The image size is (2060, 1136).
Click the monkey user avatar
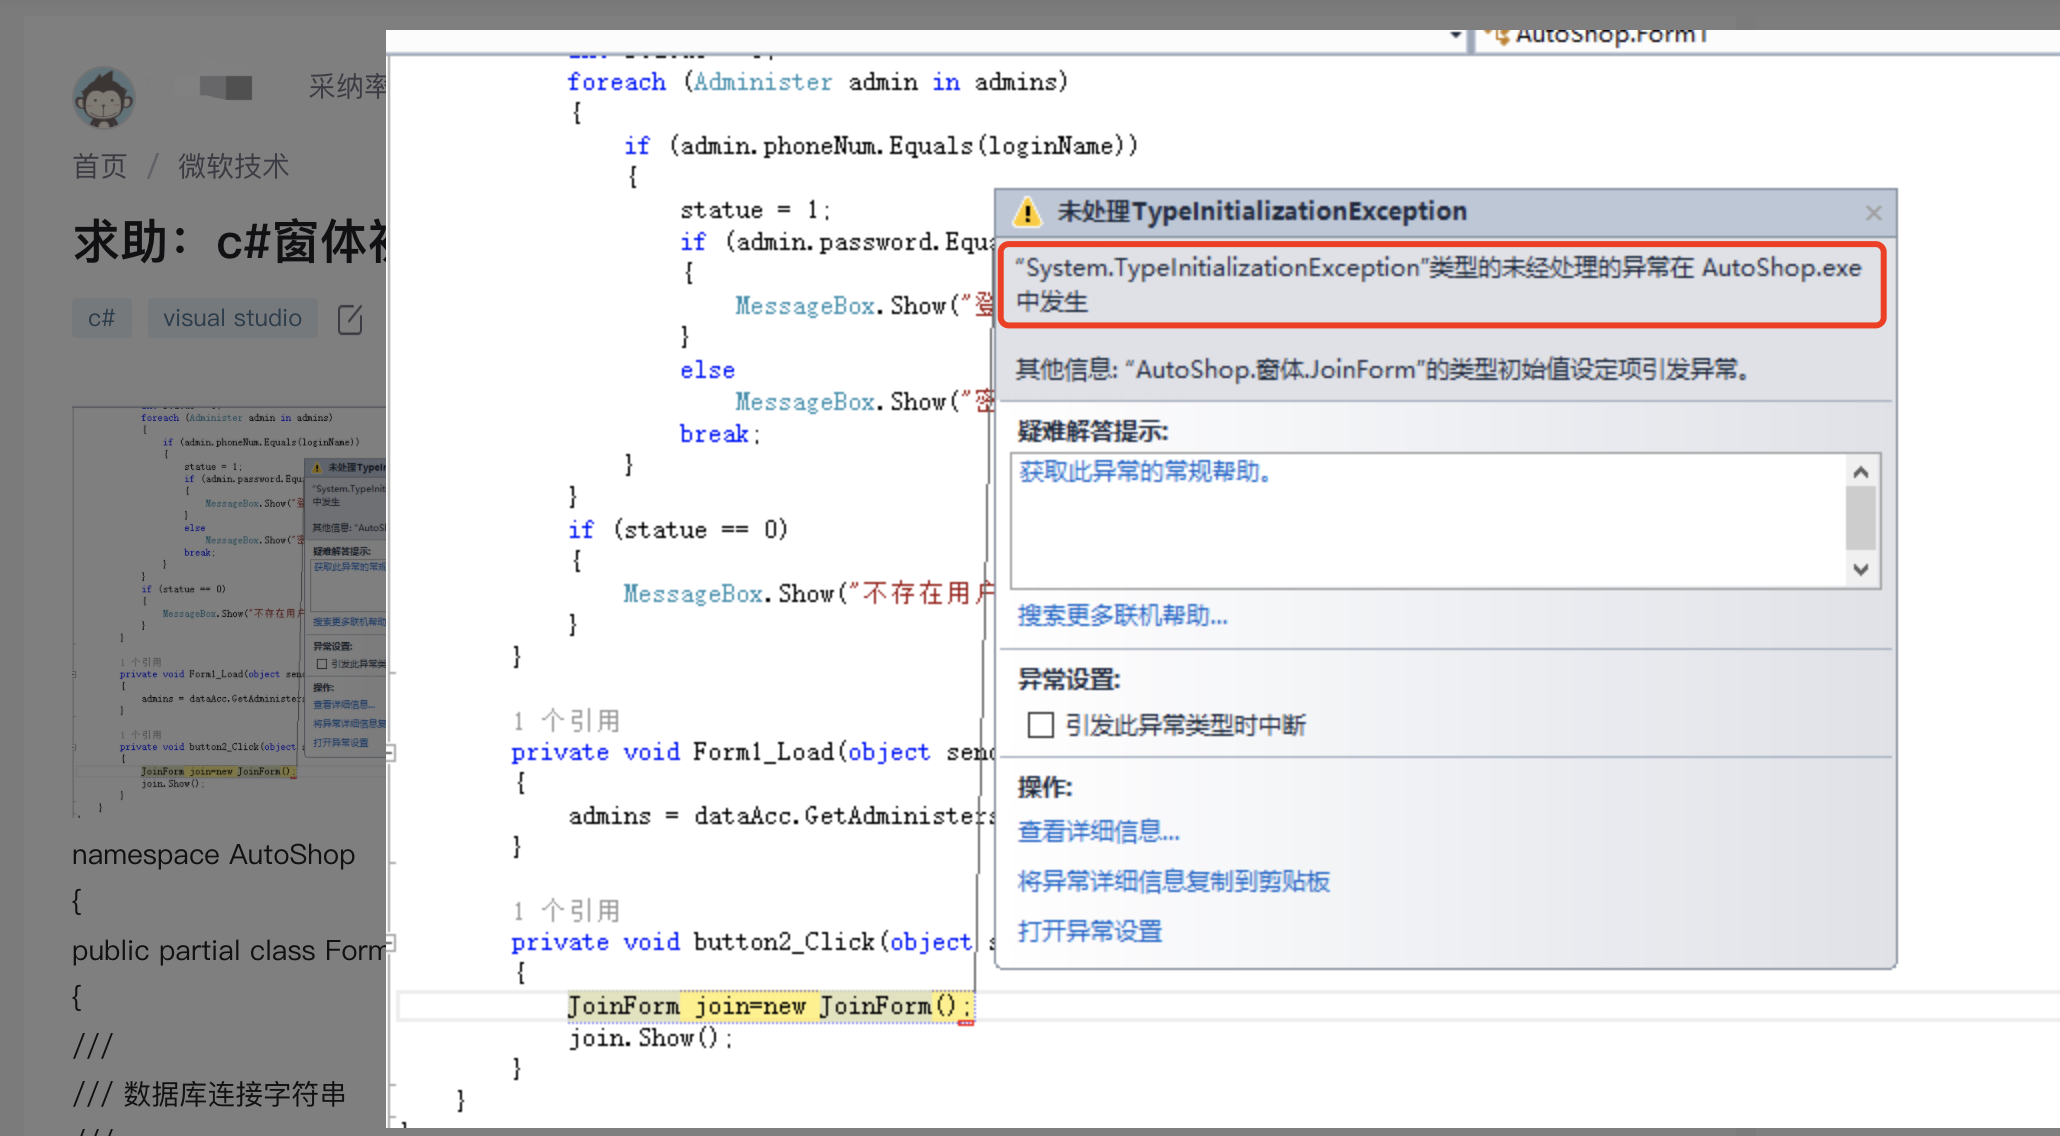103,97
